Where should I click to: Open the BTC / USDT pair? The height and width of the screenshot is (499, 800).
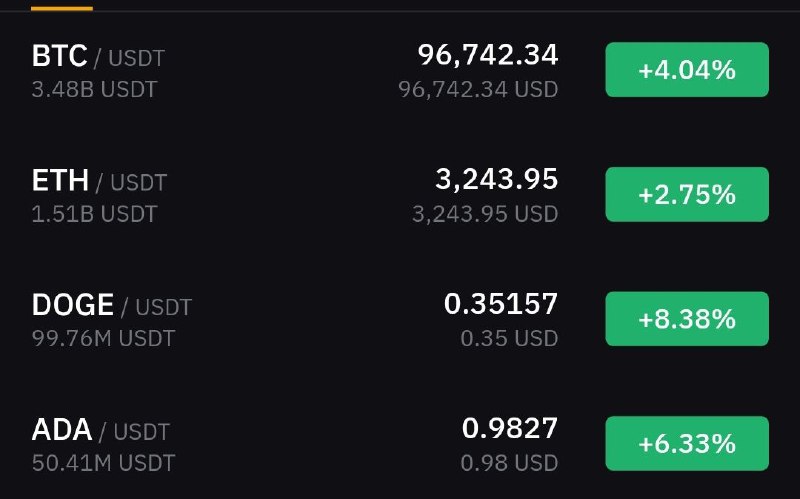click(400, 70)
